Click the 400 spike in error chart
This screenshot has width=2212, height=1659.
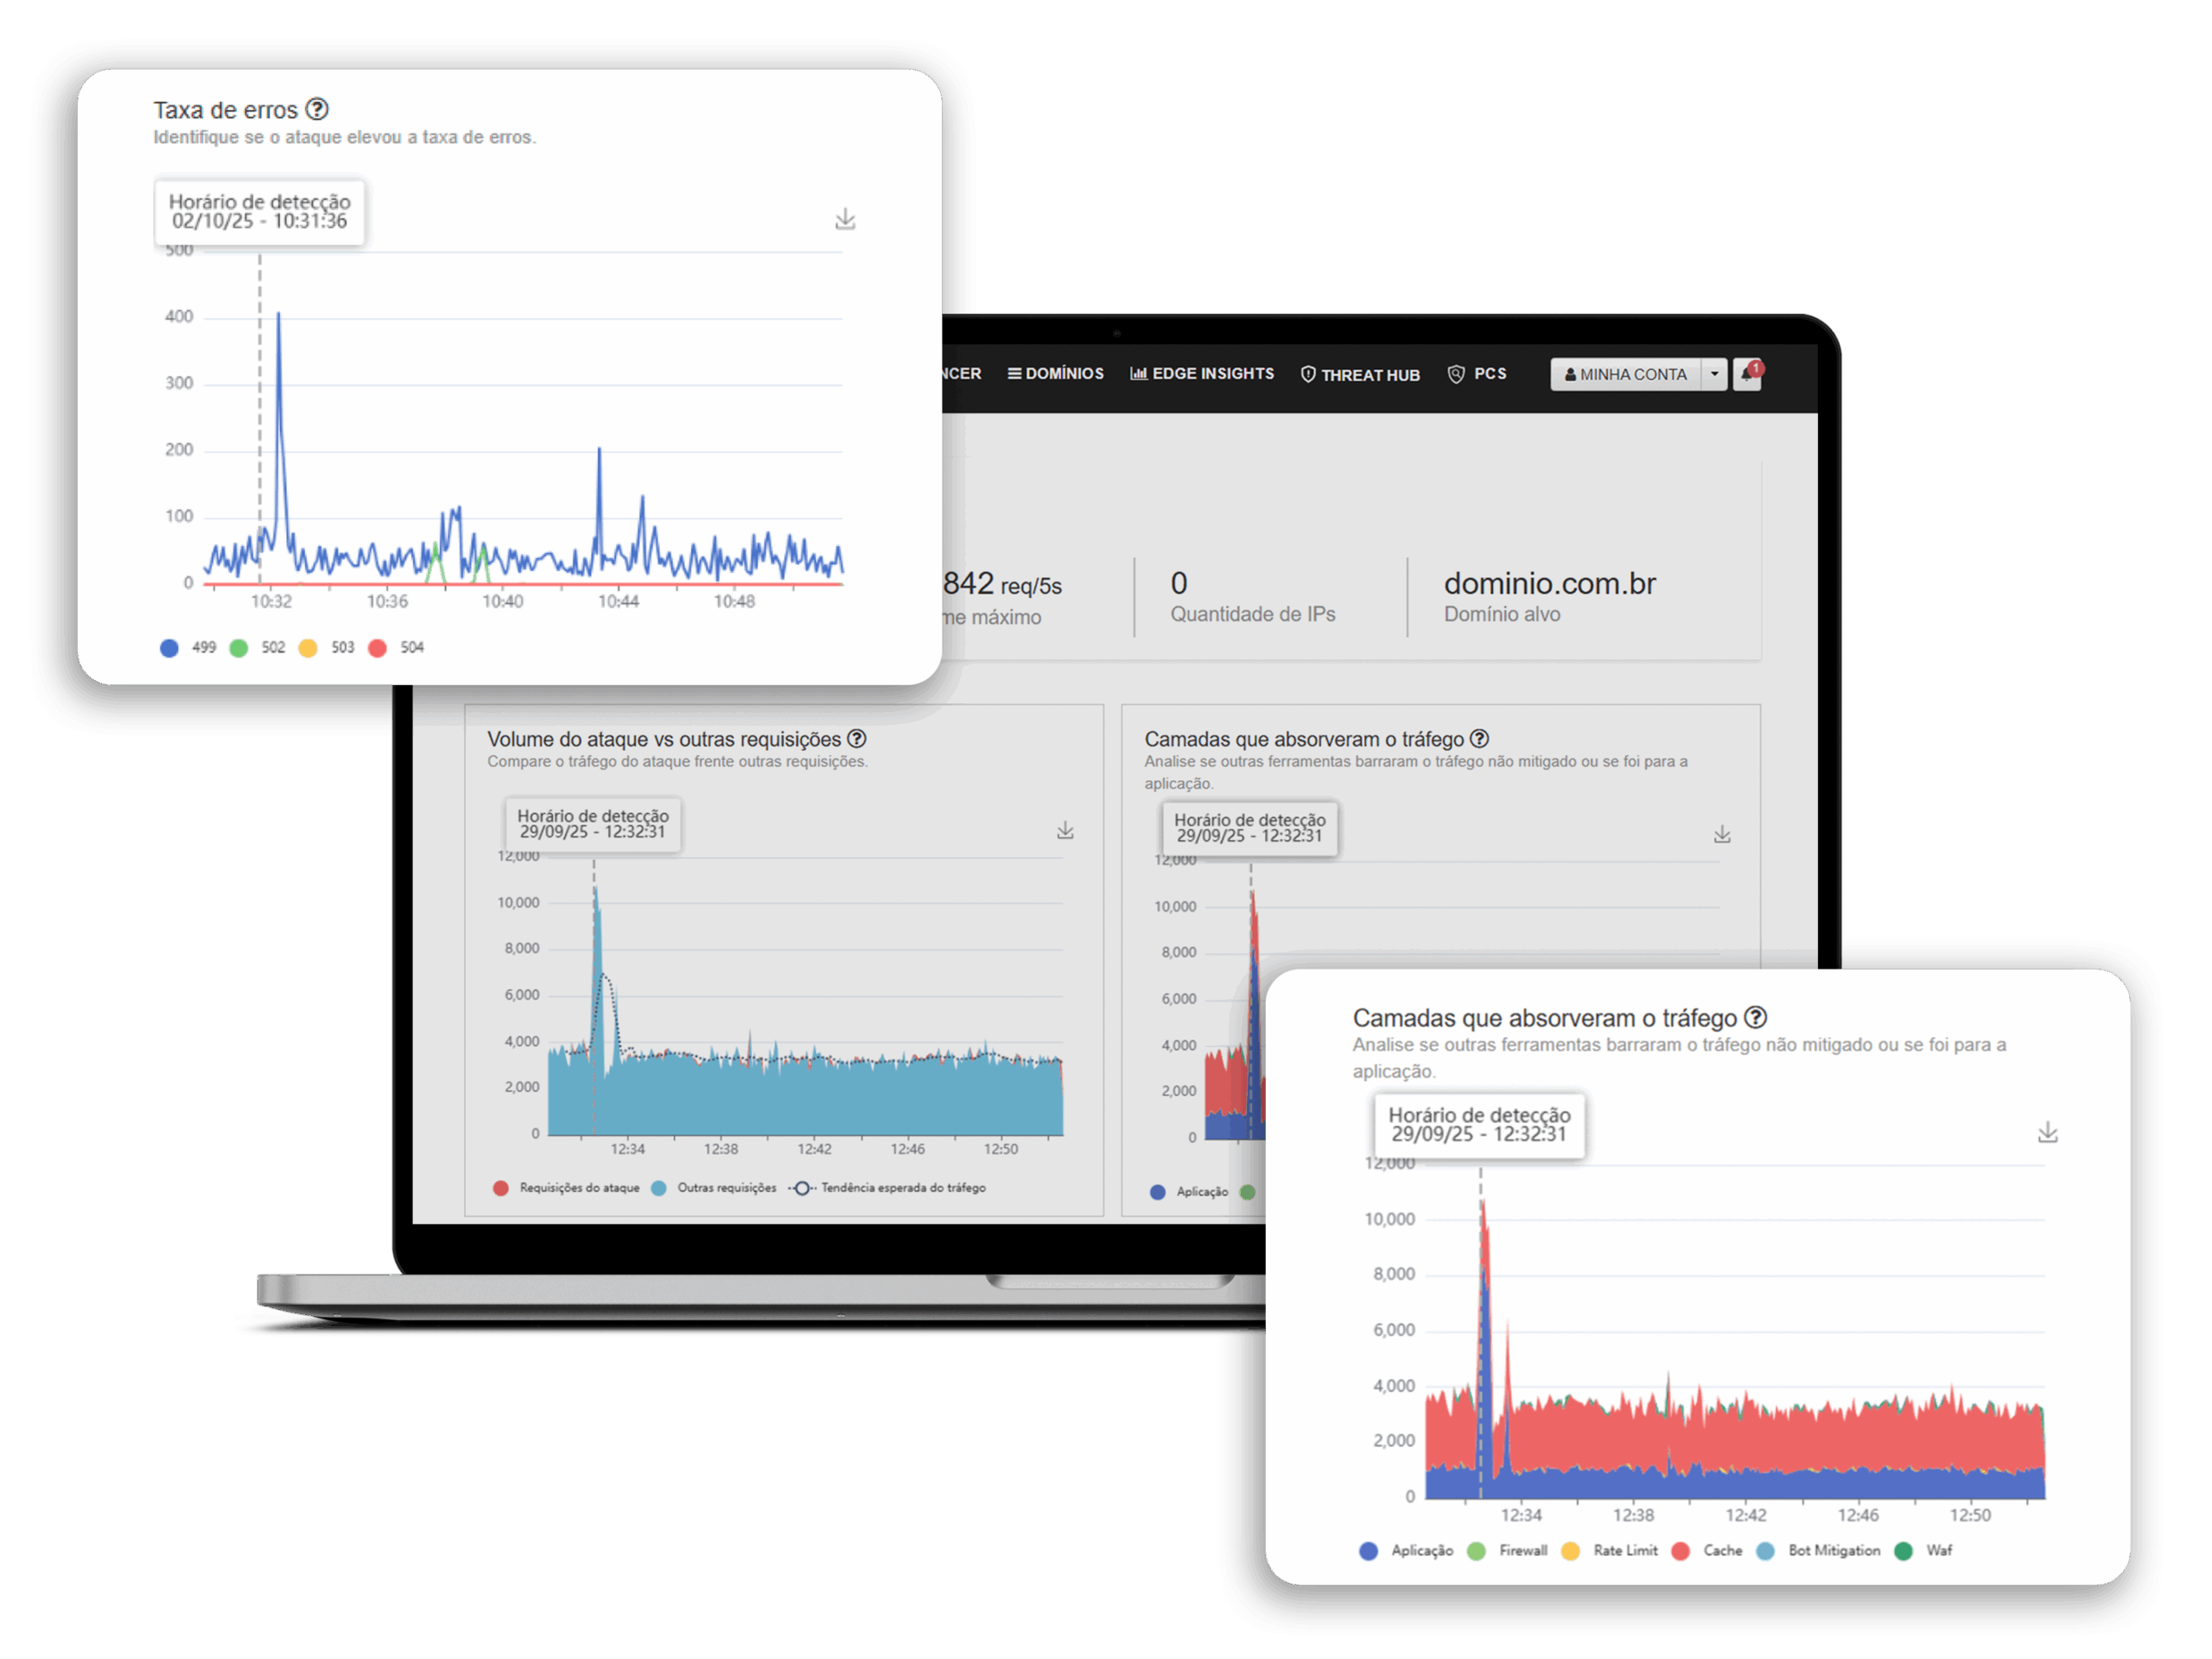pyautogui.click(x=279, y=316)
